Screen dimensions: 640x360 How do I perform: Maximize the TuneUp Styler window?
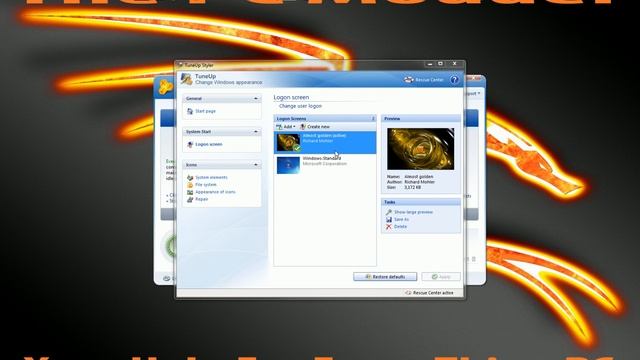tap(440, 64)
